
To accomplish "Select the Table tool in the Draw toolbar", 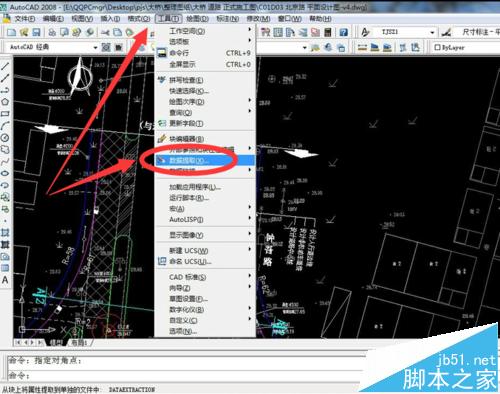I will tap(5, 268).
